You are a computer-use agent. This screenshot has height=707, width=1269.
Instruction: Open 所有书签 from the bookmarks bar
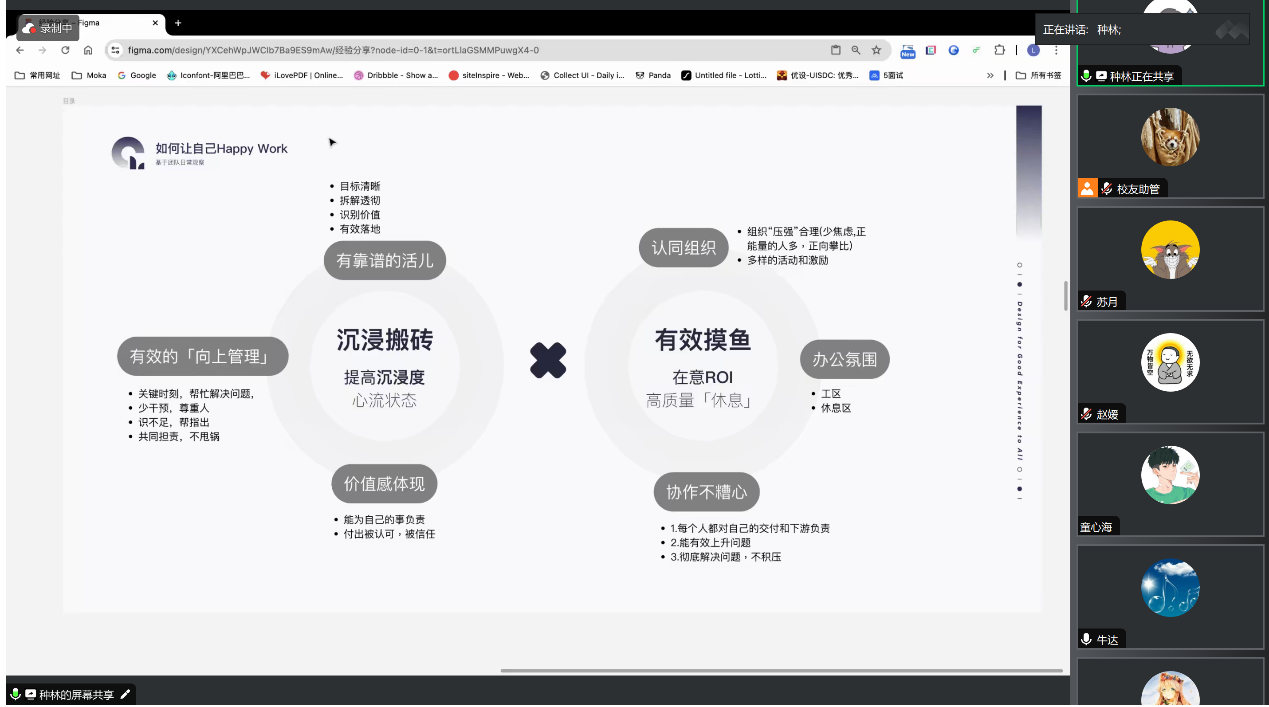click(x=1042, y=74)
